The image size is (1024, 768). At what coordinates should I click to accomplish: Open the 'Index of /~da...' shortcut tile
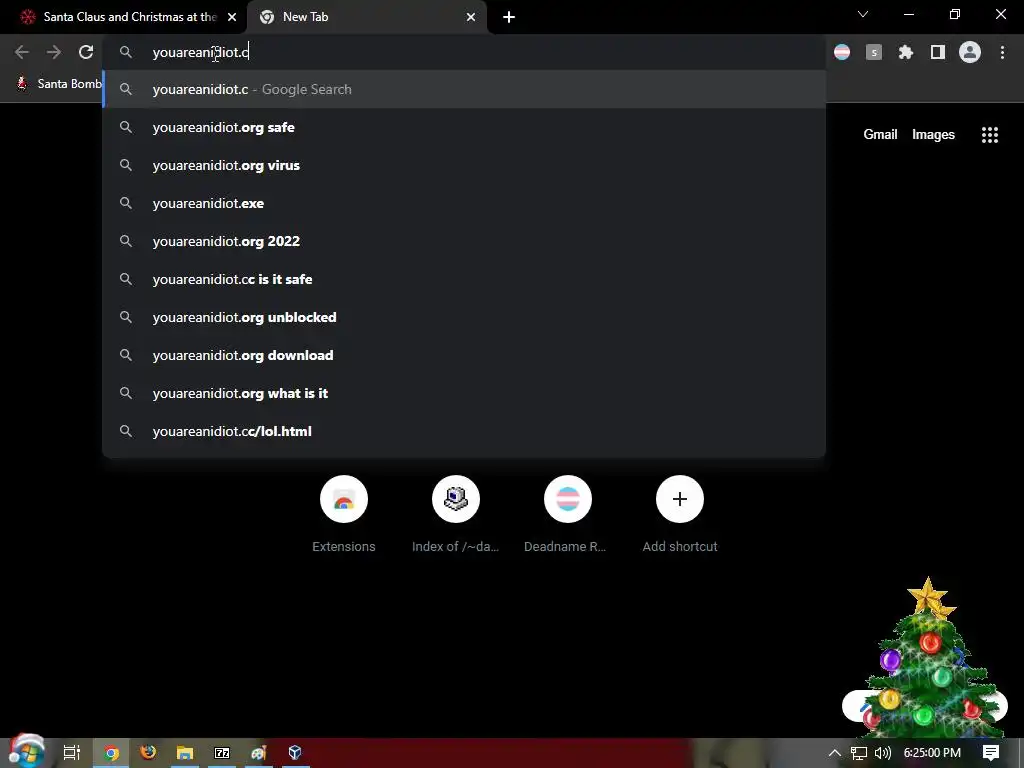click(x=456, y=515)
